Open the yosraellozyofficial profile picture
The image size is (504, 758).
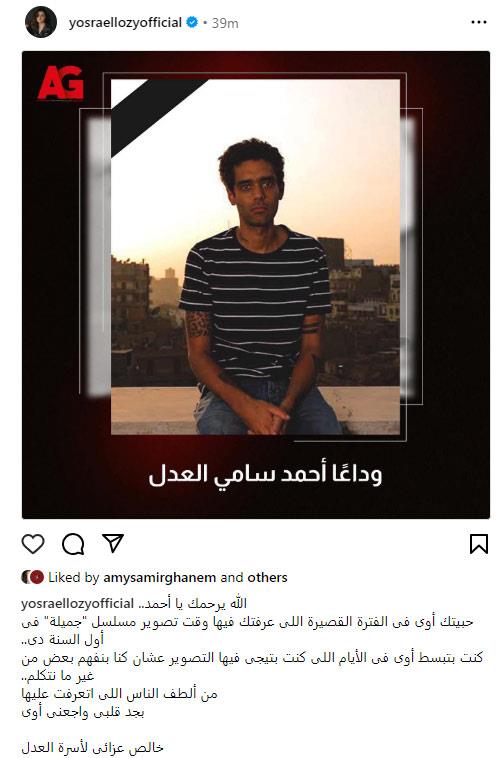(x=41, y=22)
